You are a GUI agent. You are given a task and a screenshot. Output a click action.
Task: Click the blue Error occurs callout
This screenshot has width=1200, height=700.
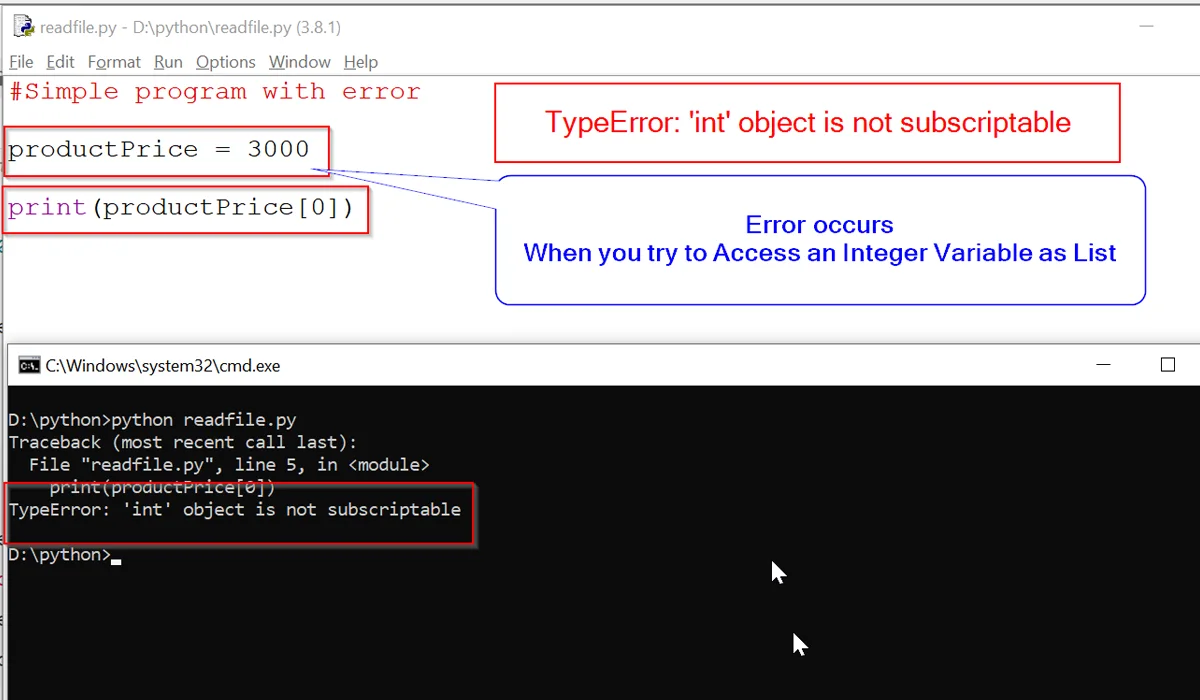819,239
